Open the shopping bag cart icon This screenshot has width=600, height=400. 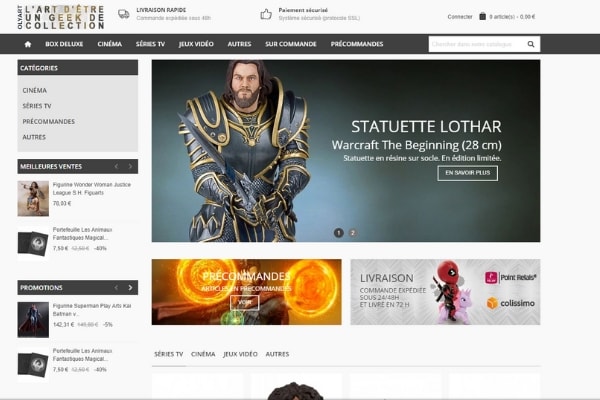coord(483,16)
